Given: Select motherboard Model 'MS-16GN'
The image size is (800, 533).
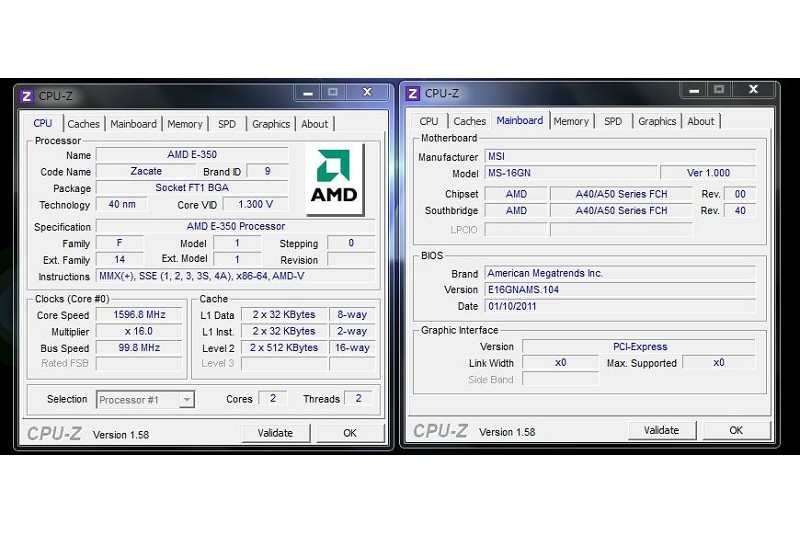Looking at the screenshot, I should pos(571,173).
